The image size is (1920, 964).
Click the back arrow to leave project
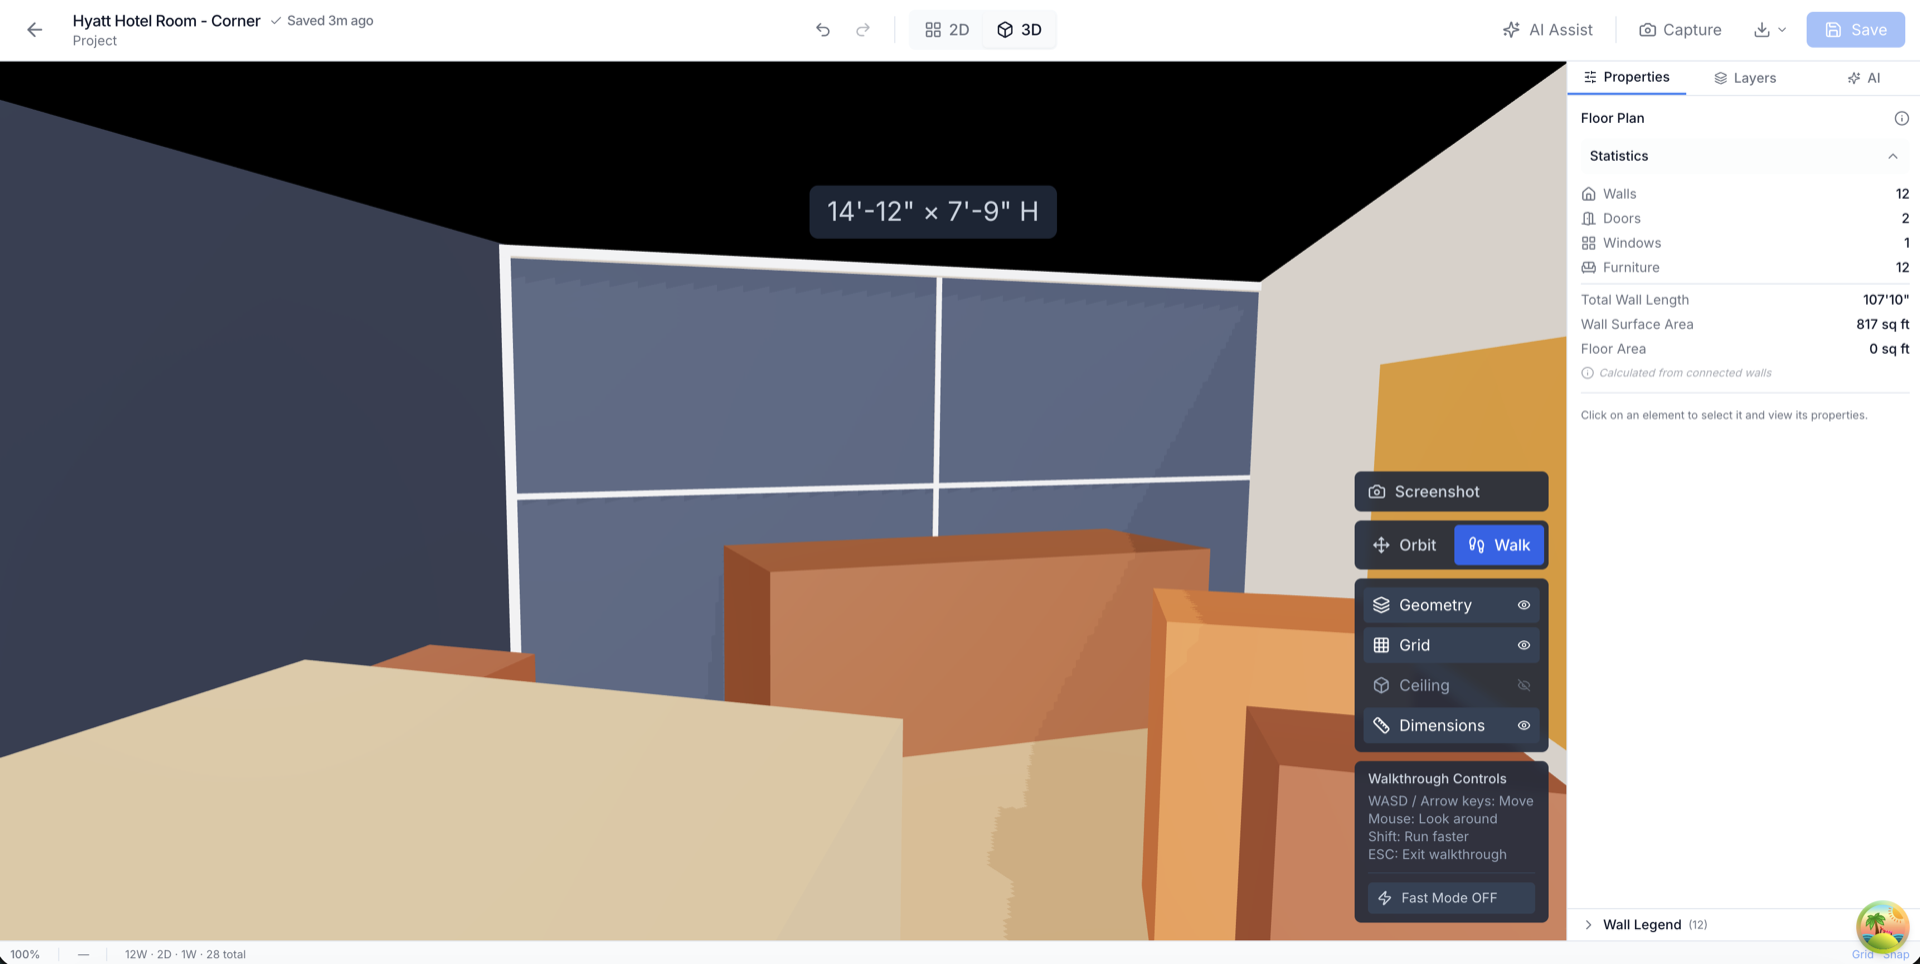coord(35,30)
